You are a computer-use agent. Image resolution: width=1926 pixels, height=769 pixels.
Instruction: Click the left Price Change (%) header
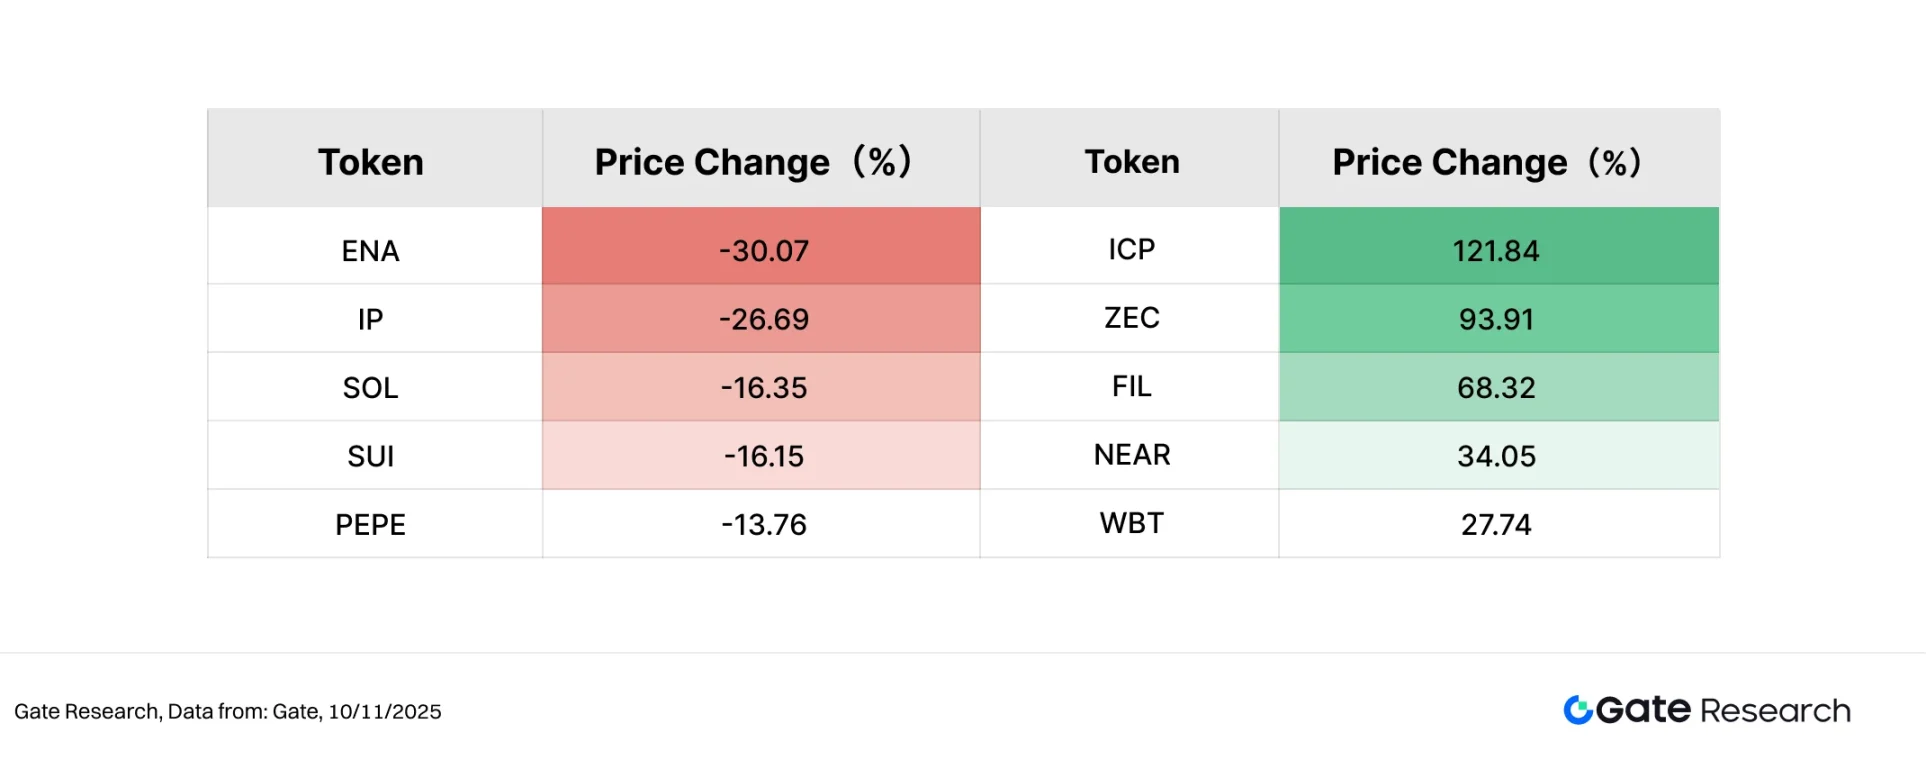coord(753,162)
